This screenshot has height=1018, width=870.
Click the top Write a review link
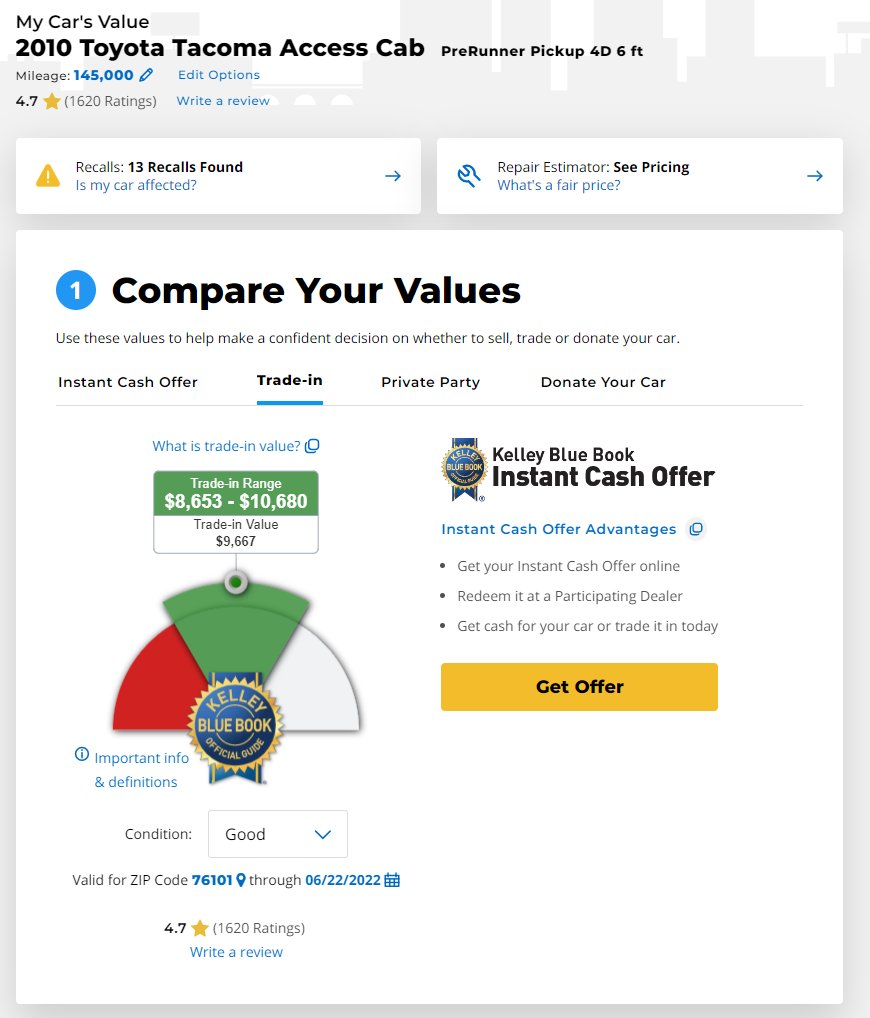(x=223, y=101)
